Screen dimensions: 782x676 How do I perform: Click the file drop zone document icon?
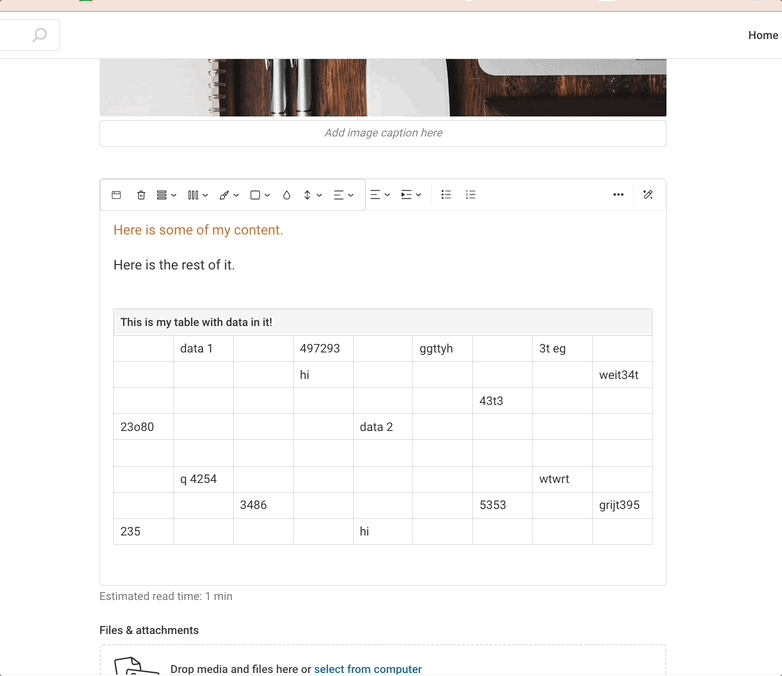136,667
